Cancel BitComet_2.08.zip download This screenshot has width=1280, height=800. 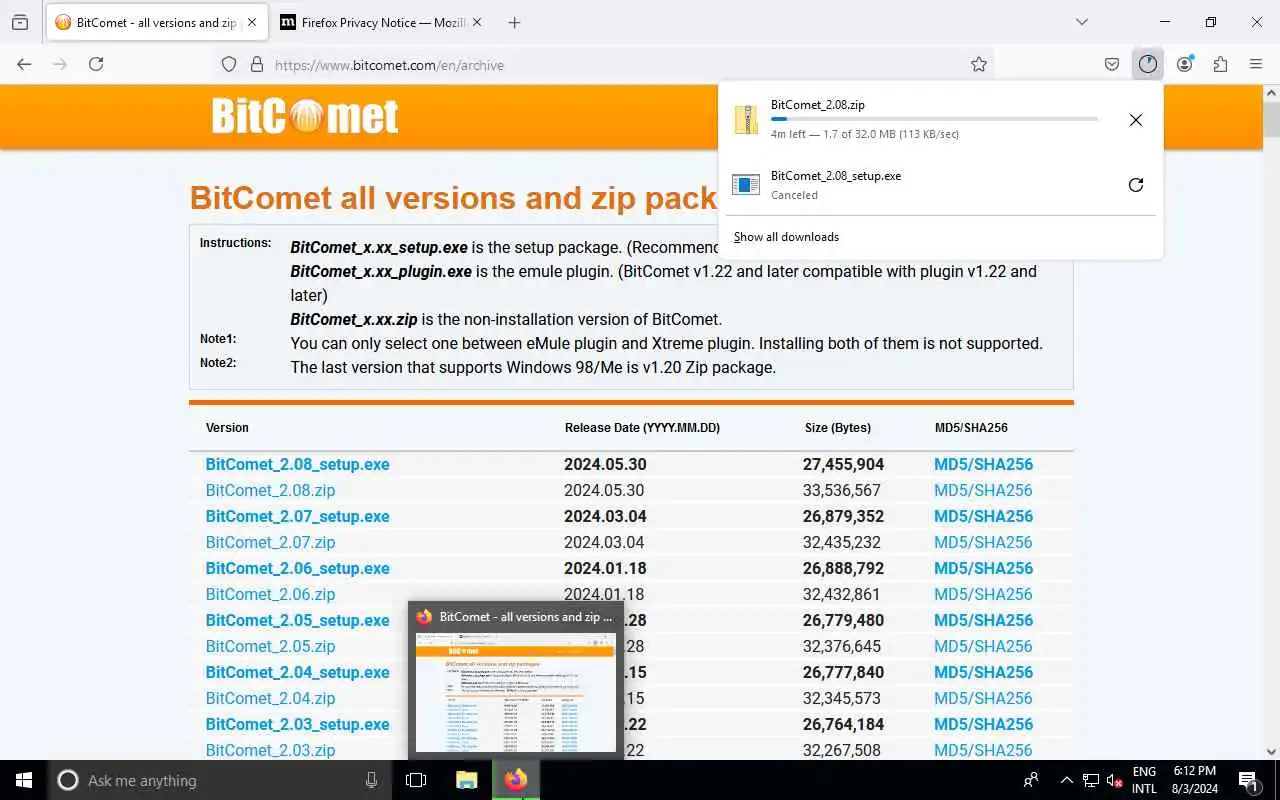(x=1135, y=120)
